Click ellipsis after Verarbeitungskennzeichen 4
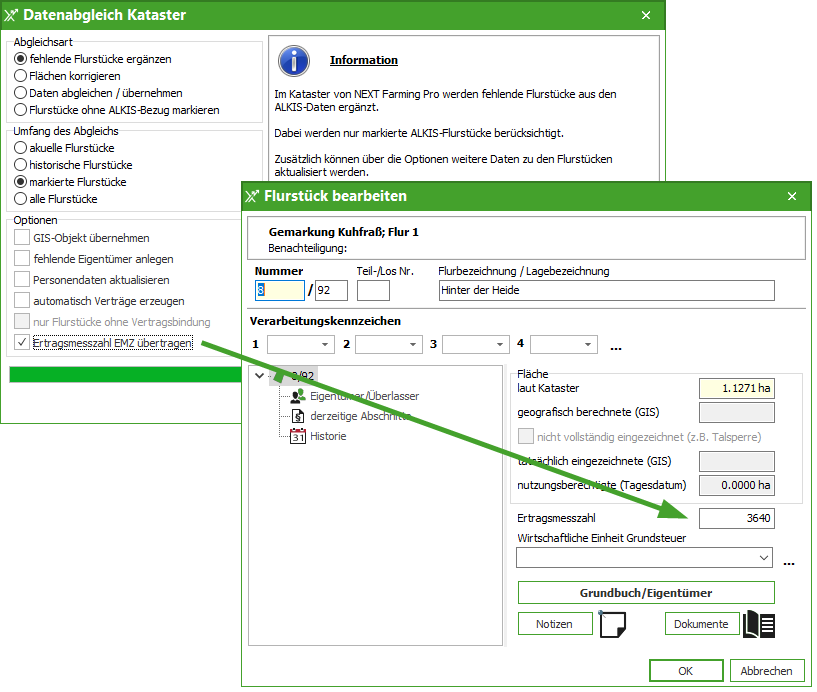The height and width of the screenshot is (692, 817). [x=616, y=345]
